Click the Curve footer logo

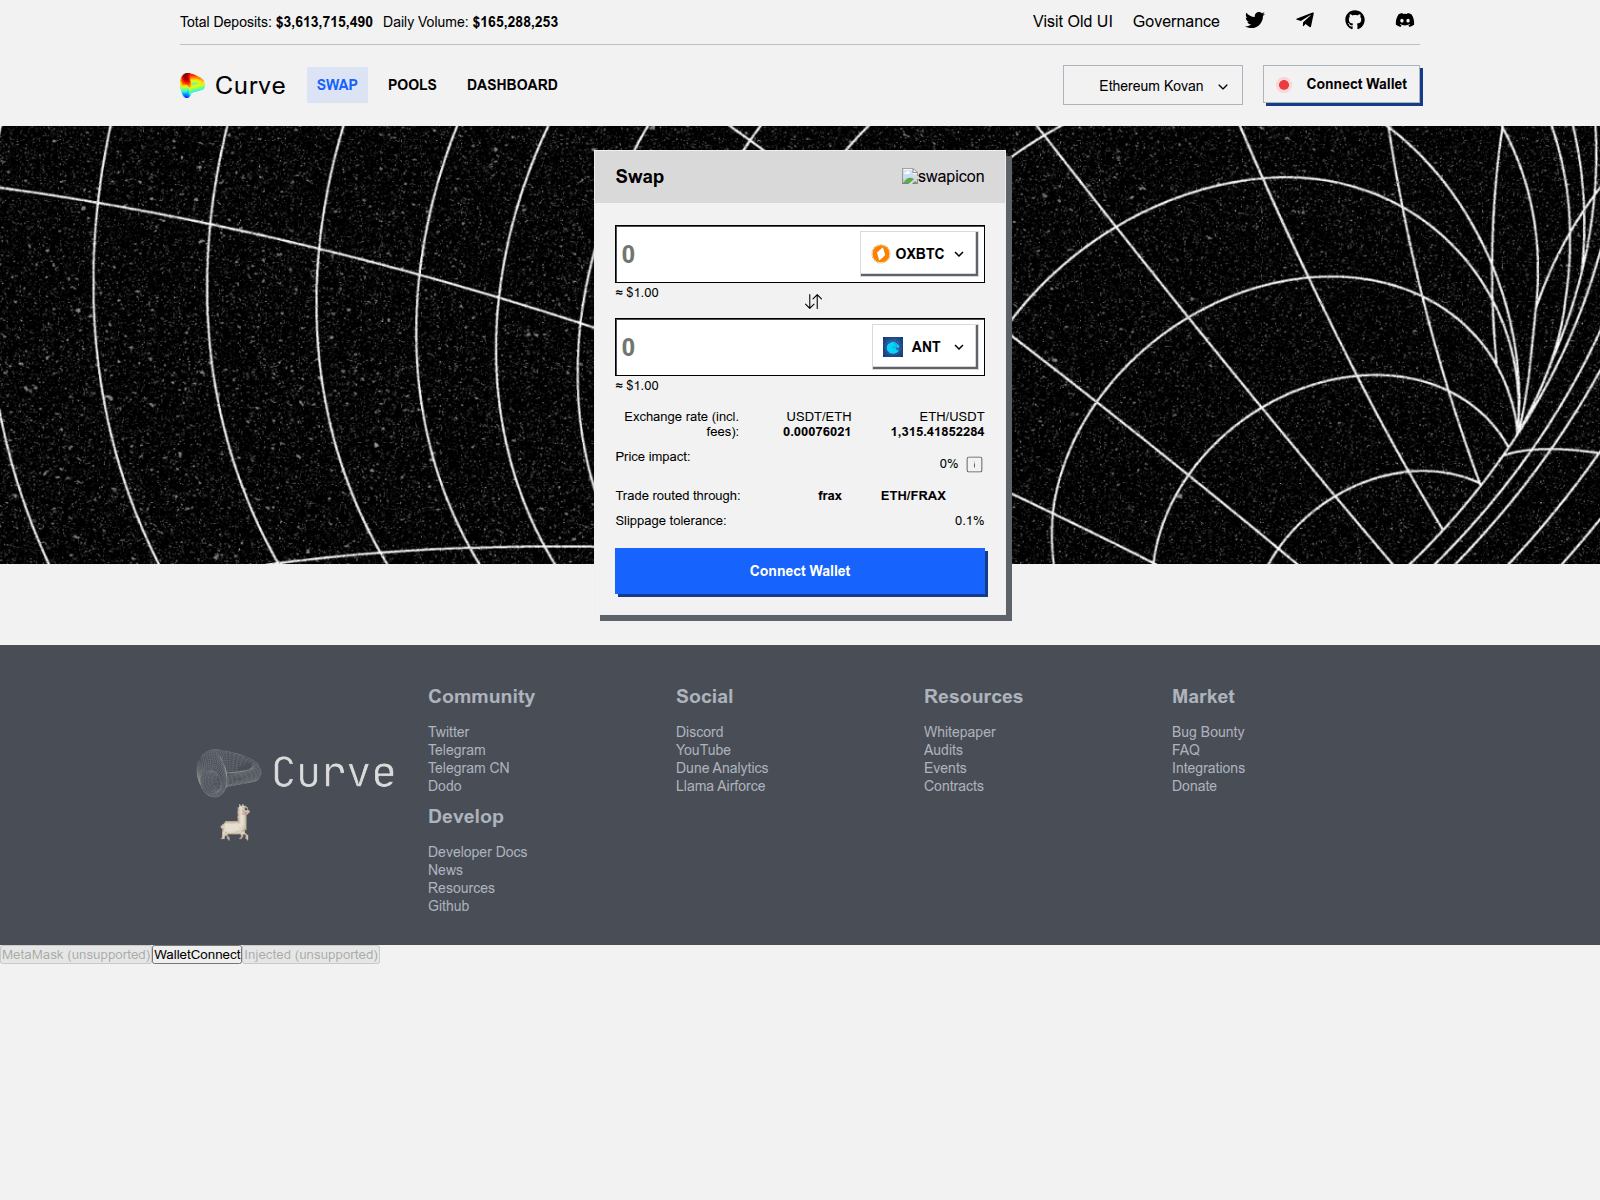click(296, 772)
